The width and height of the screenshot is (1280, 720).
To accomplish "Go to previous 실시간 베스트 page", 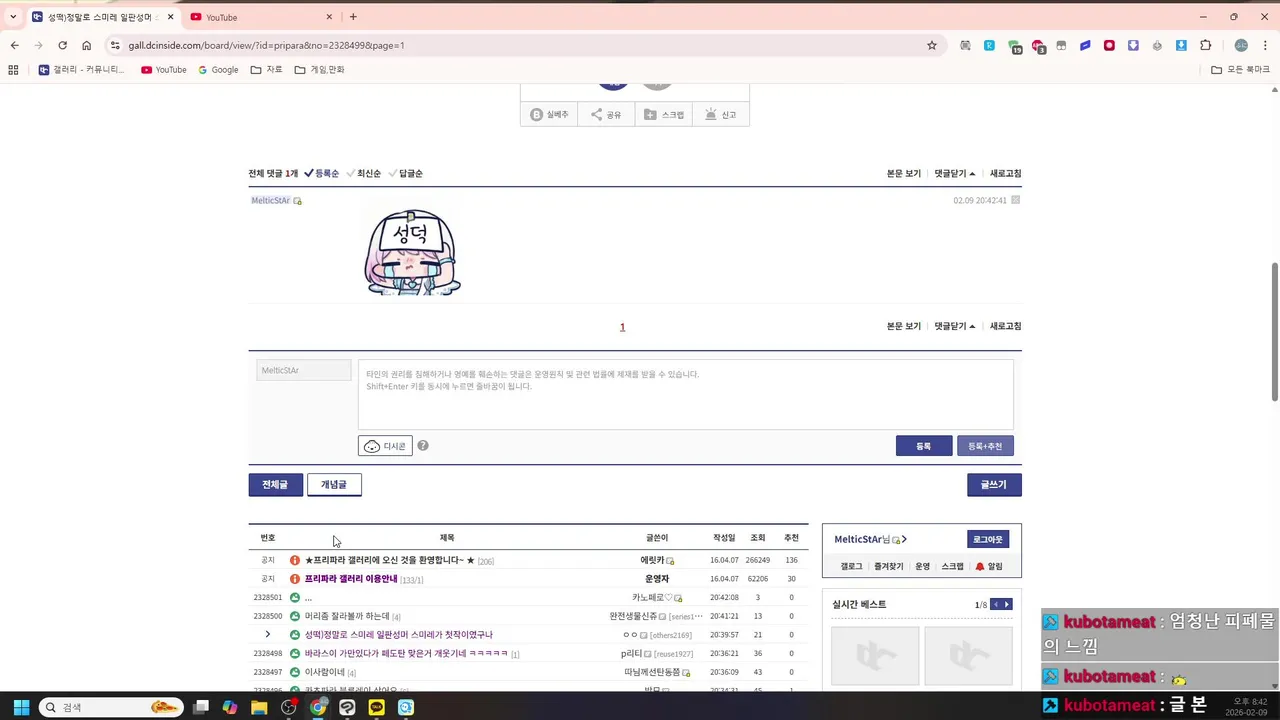I will [x=994, y=604].
